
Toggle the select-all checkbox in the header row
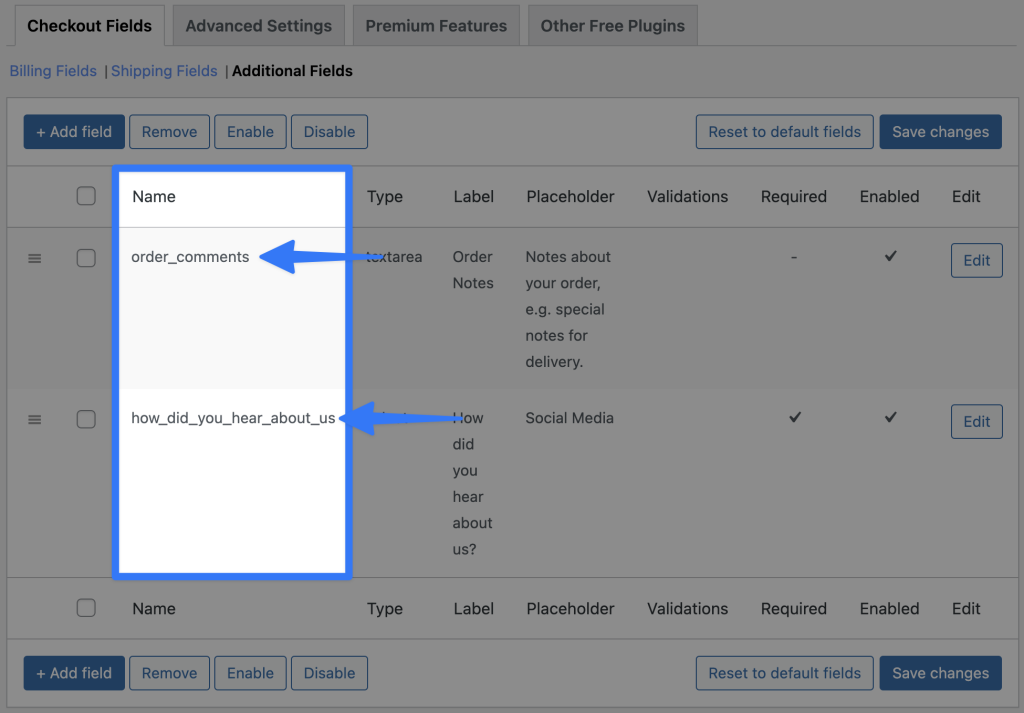(86, 196)
